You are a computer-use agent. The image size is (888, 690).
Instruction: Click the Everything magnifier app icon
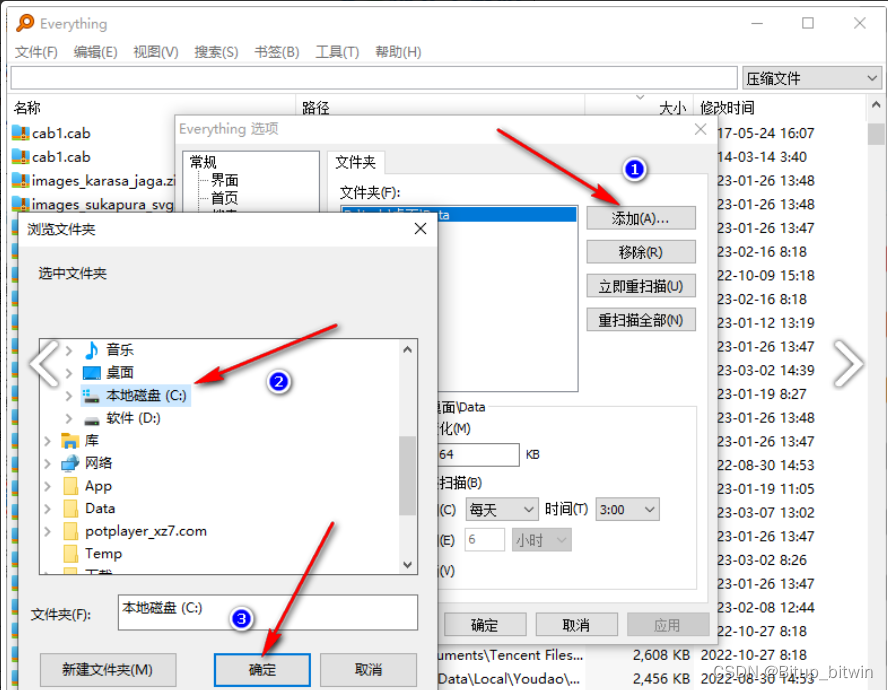(x=25, y=23)
